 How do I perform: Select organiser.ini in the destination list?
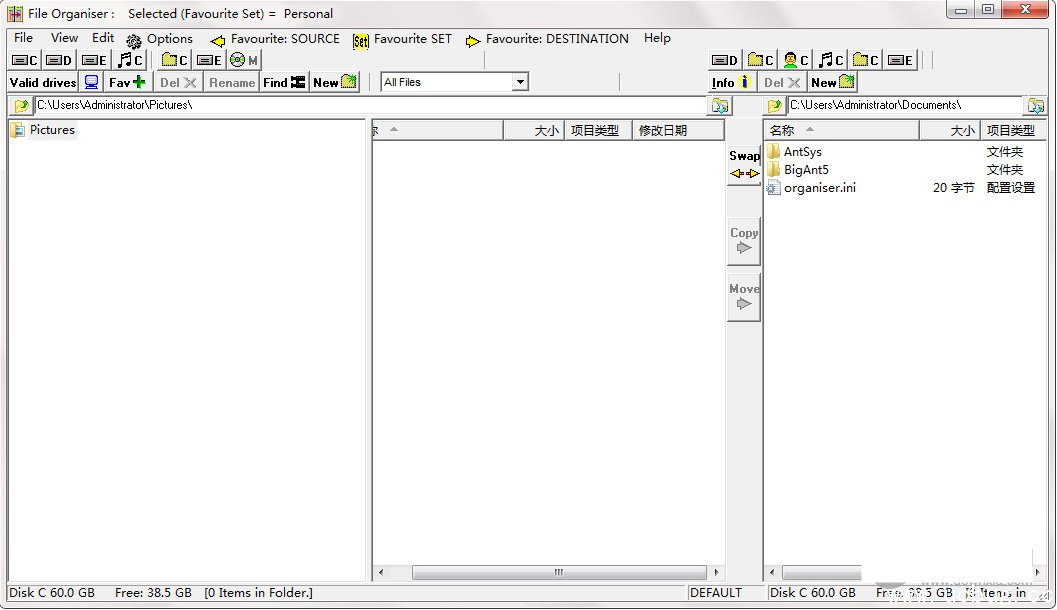(x=819, y=188)
